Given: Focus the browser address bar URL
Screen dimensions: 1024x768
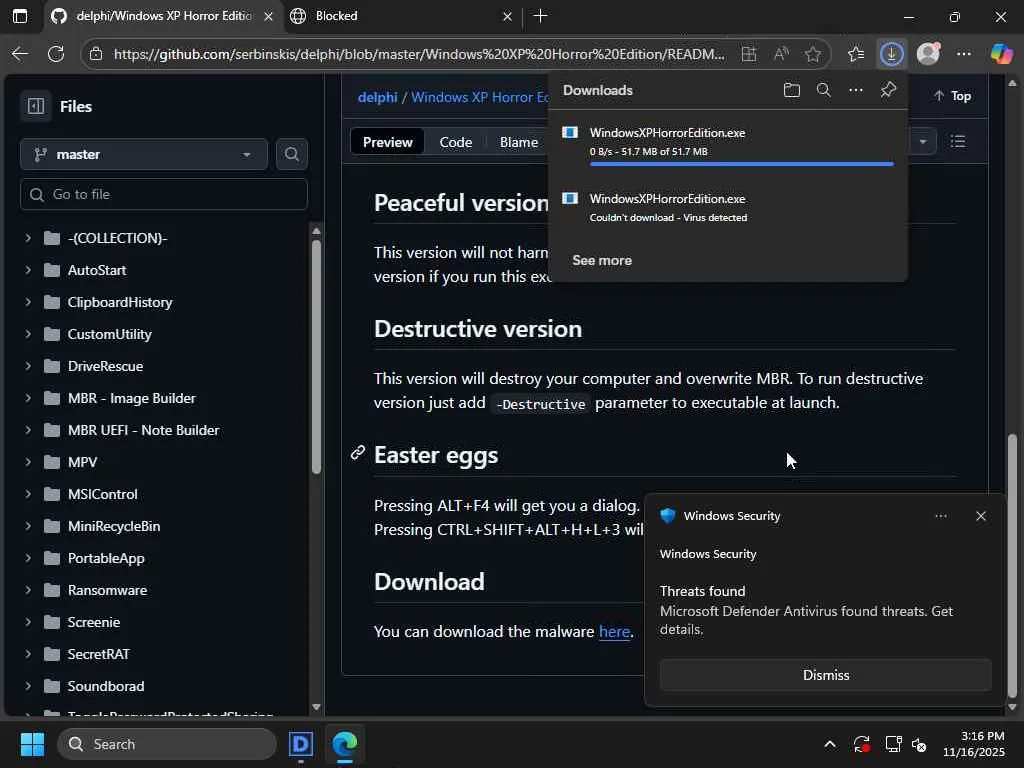Looking at the screenshot, I should pos(419,54).
